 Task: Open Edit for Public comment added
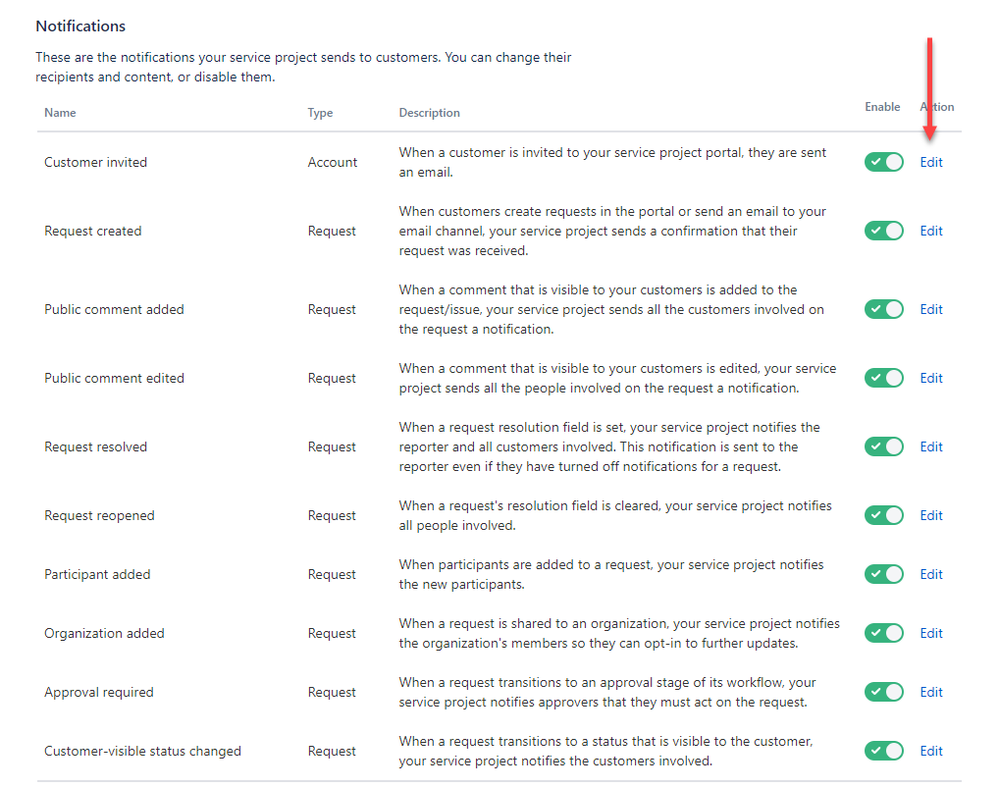point(931,309)
